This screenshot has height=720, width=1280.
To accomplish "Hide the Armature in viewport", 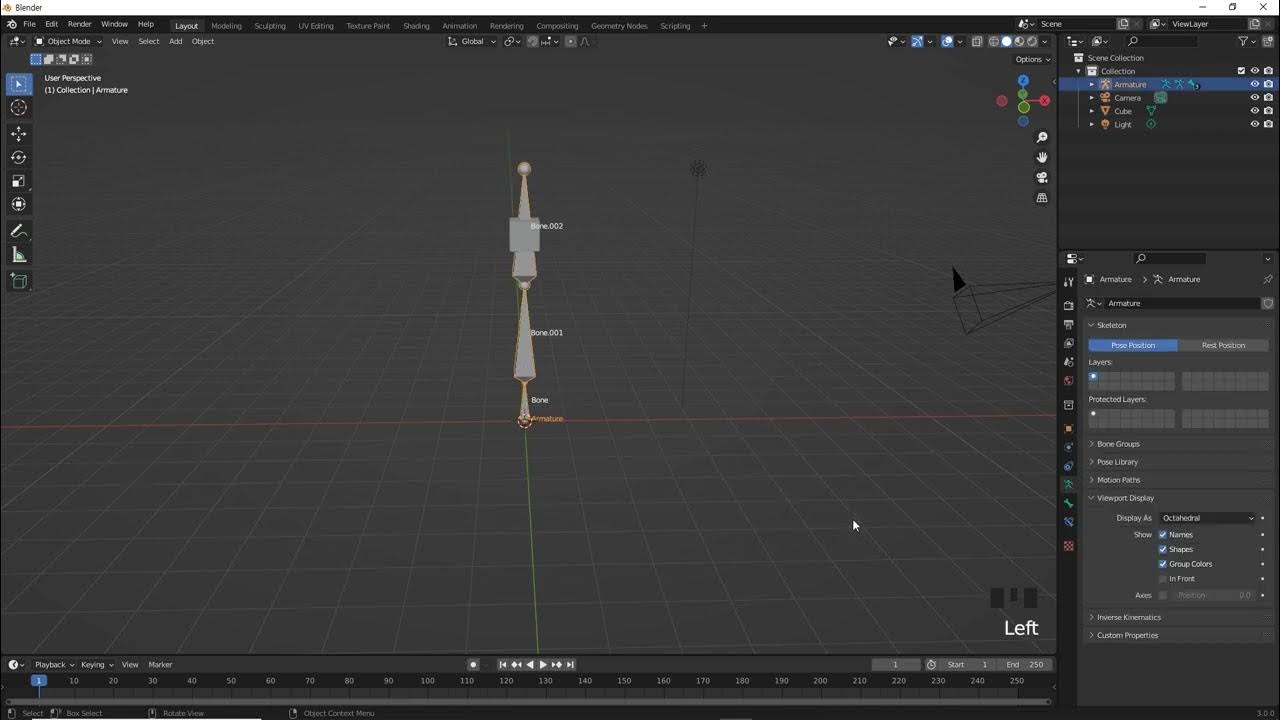I will [x=1254, y=85].
